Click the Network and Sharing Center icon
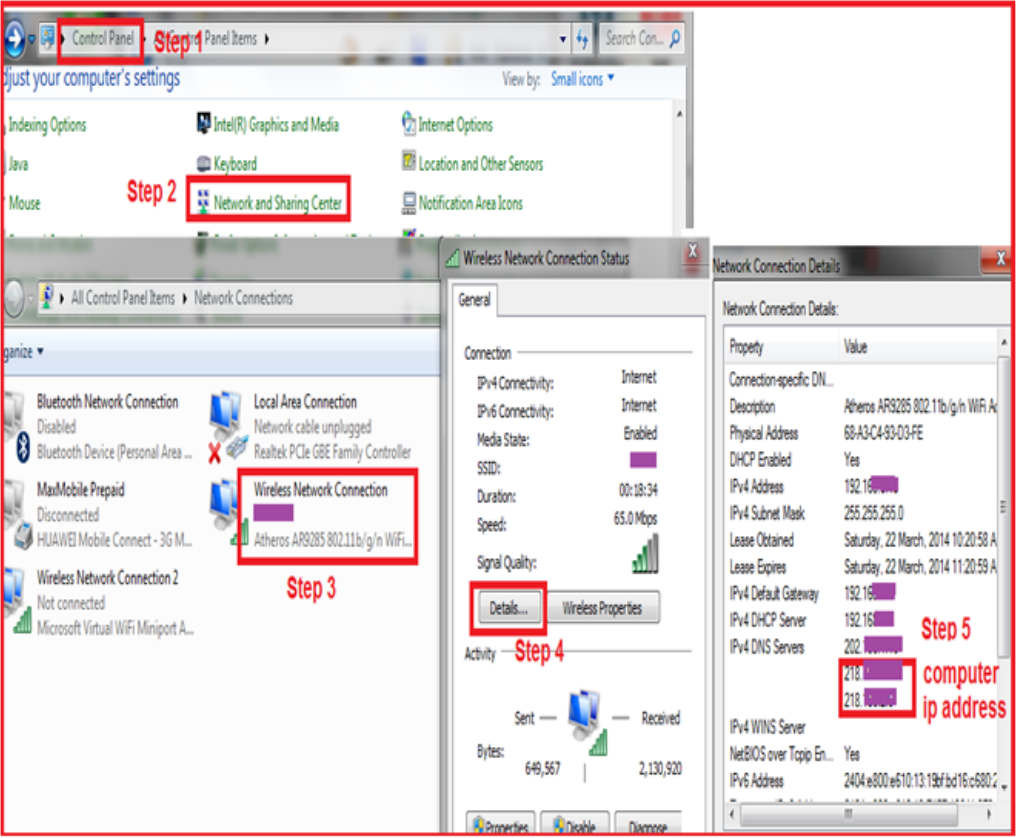Viewport: 1016px width, 838px height. pyautogui.click(x=204, y=203)
